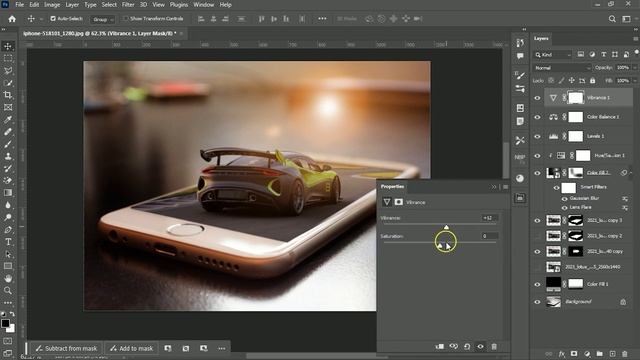Select the Frame tool
Viewport: 640px width, 360px height.
click(x=8, y=107)
